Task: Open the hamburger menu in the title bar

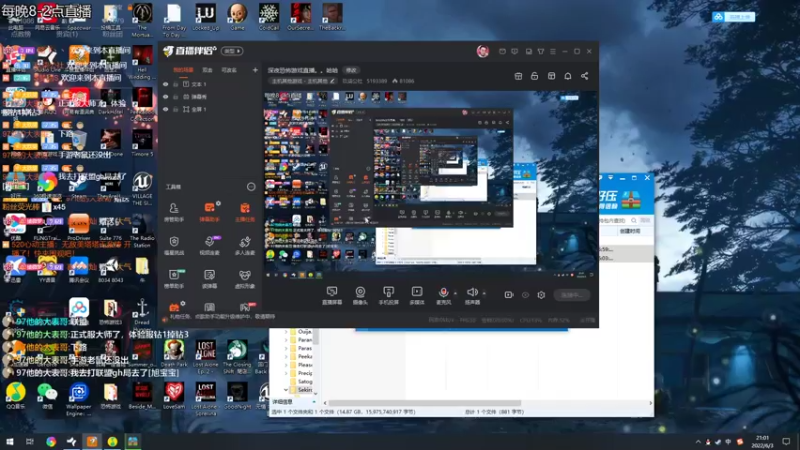Action: tap(553, 52)
